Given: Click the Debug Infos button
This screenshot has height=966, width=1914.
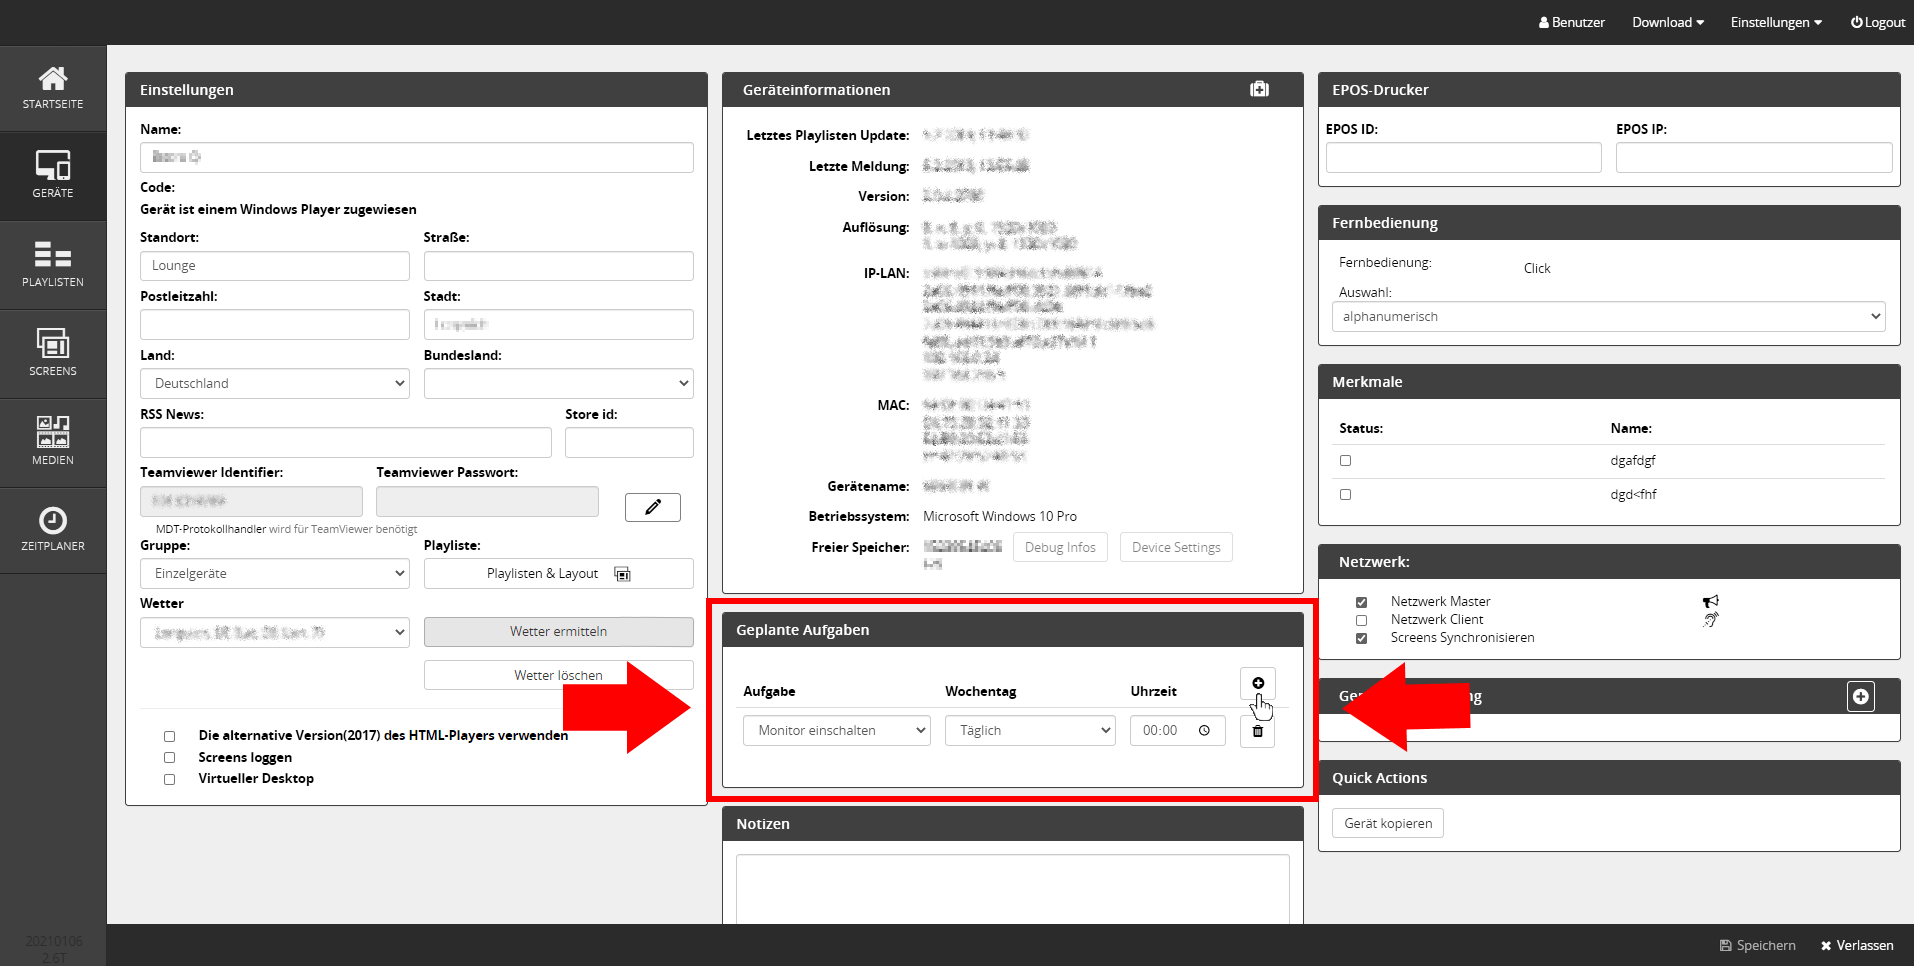Looking at the screenshot, I should click(x=1060, y=548).
